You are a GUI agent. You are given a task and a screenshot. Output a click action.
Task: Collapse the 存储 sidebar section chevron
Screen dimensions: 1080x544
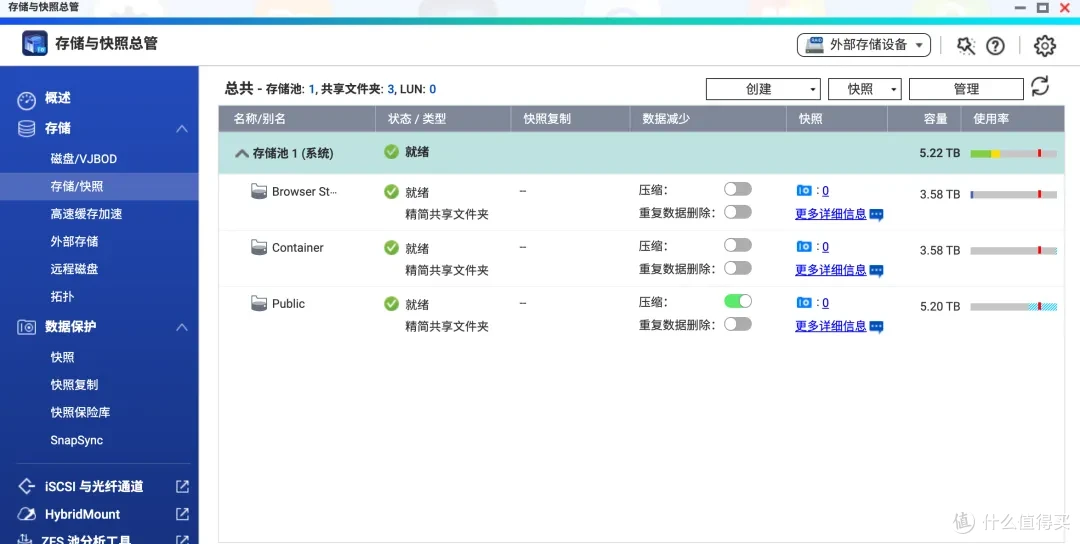coord(182,129)
